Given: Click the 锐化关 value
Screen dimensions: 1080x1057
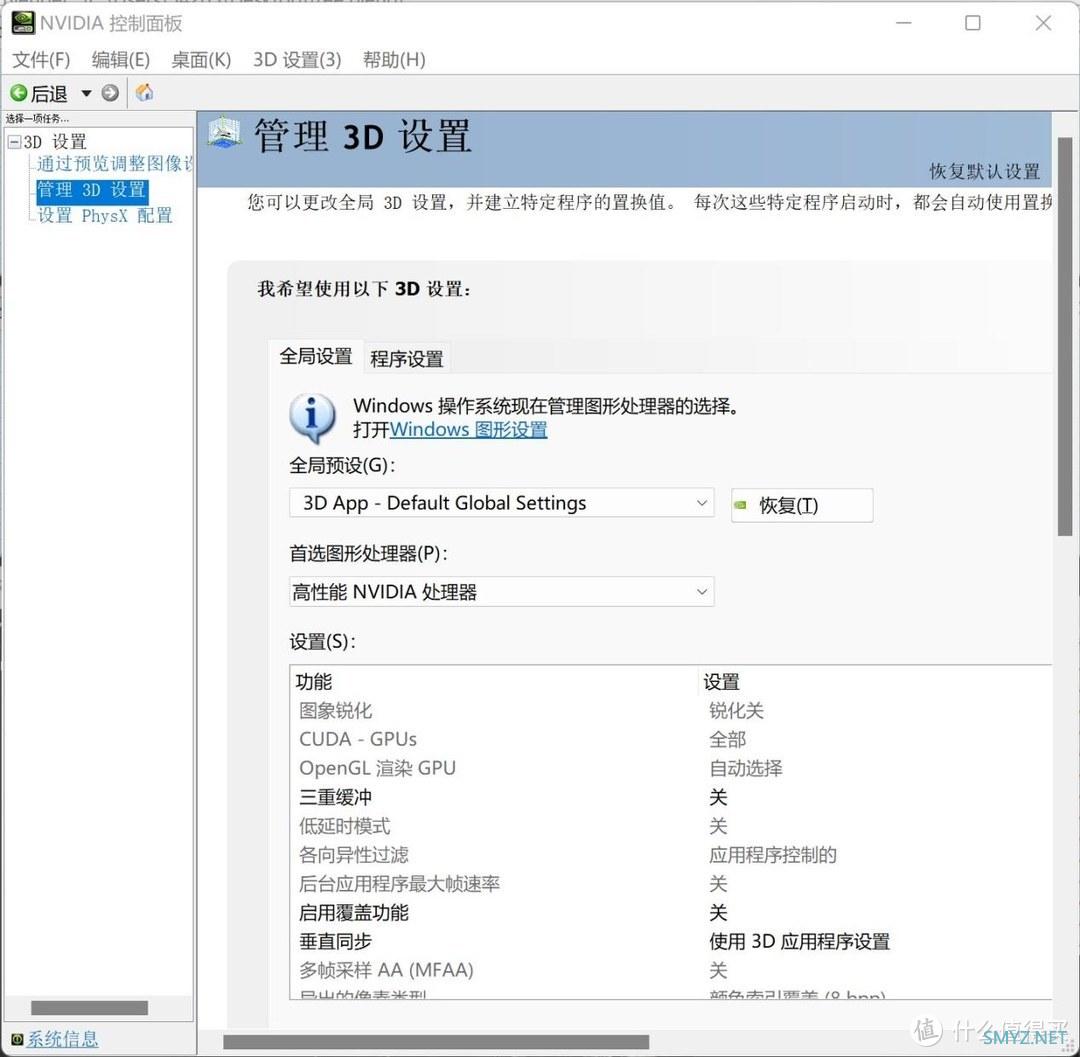Looking at the screenshot, I should (x=736, y=711).
